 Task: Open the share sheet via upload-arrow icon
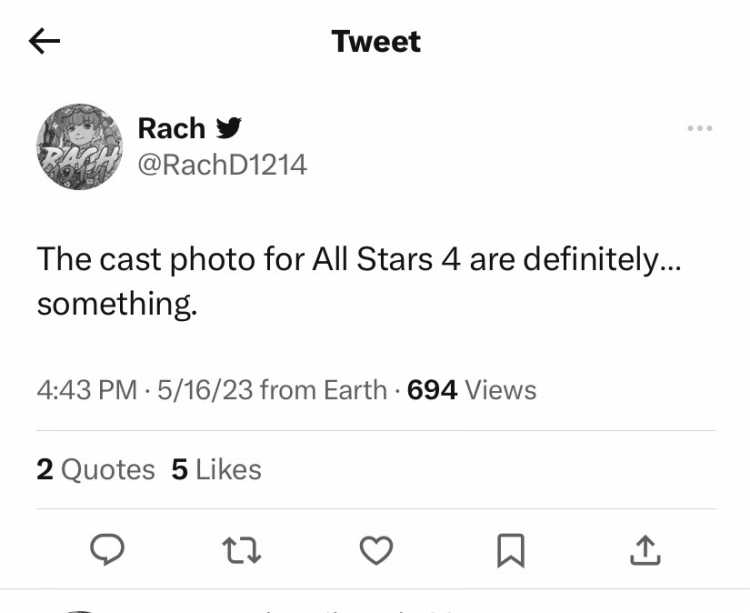pos(645,550)
